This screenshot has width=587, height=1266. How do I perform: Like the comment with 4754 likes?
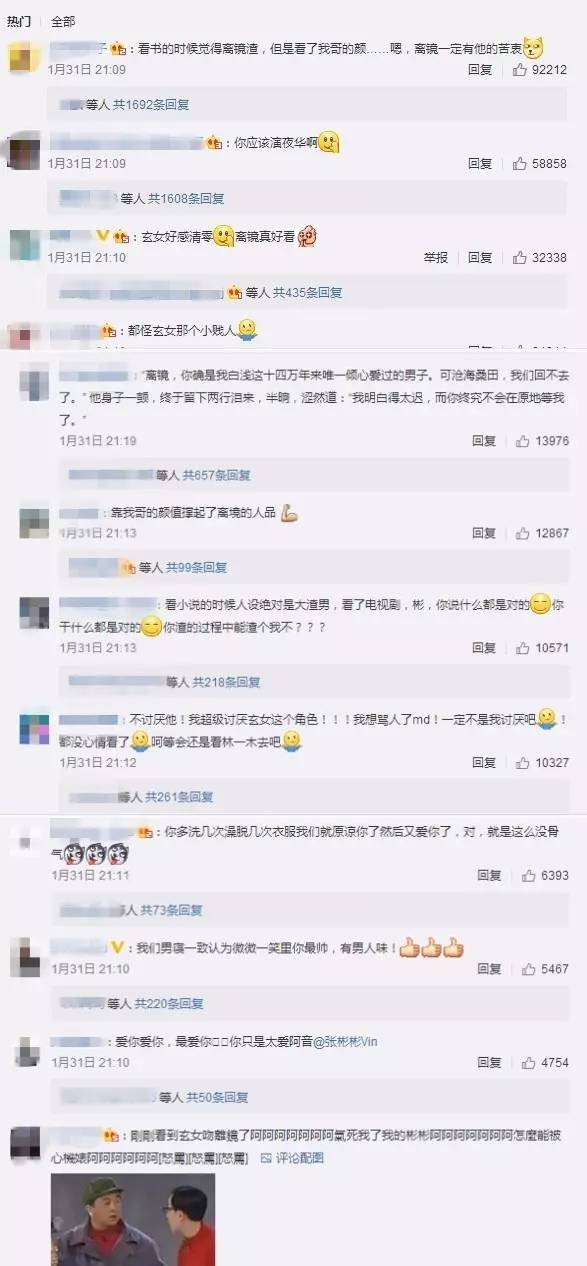coord(528,1063)
